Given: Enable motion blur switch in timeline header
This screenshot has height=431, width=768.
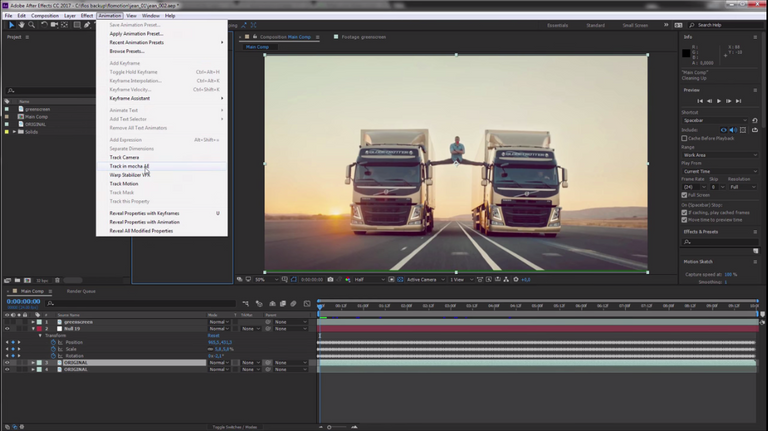Looking at the screenshot, I should coord(293,304).
